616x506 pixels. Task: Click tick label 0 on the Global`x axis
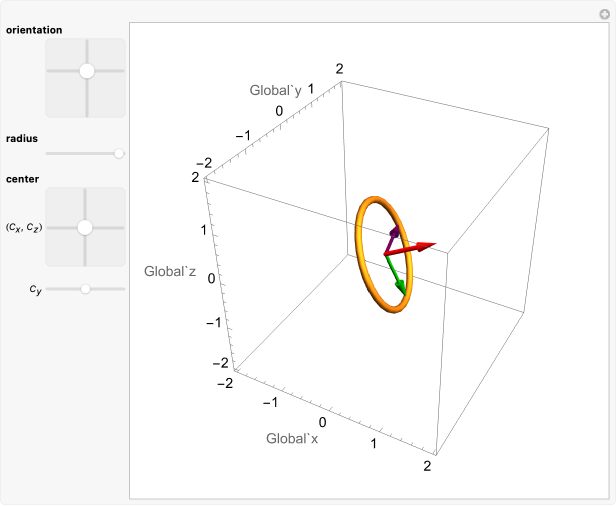coord(322,423)
